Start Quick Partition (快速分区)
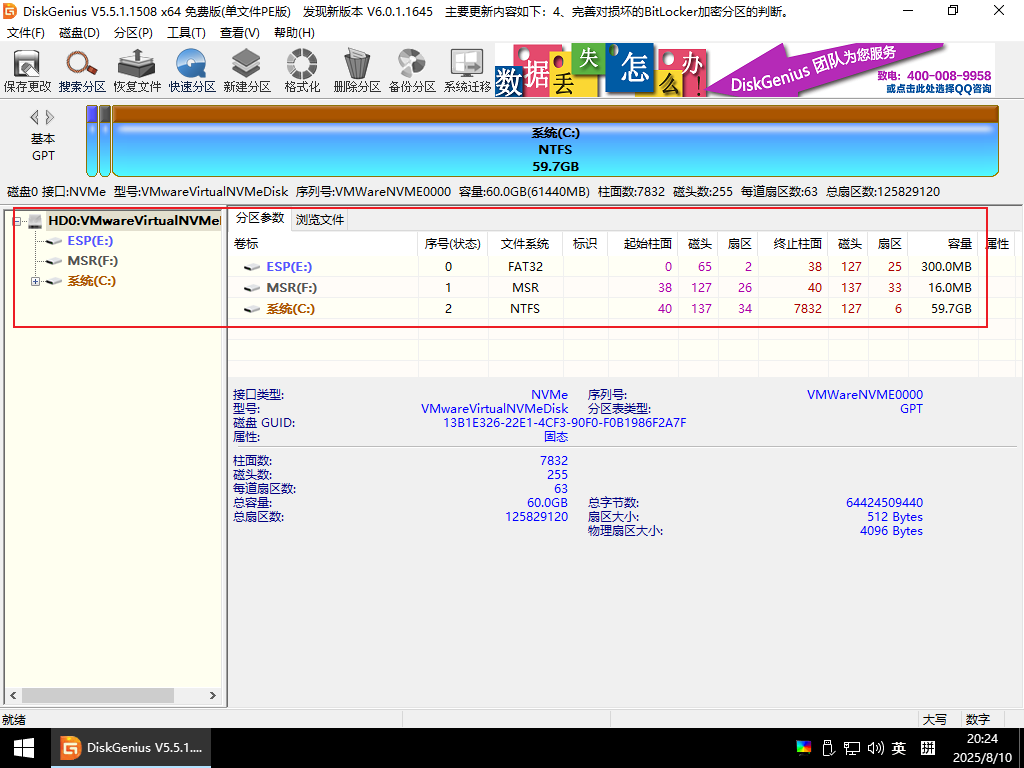 coord(192,71)
